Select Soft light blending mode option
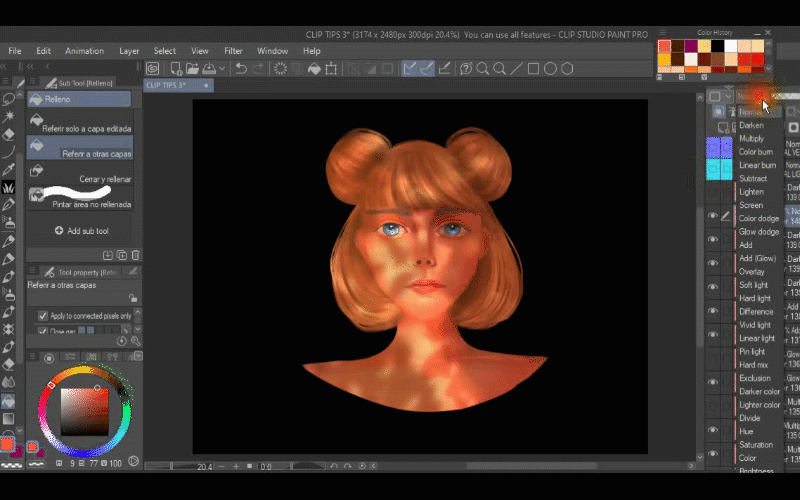The width and height of the screenshot is (800, 500). [754, 285]
